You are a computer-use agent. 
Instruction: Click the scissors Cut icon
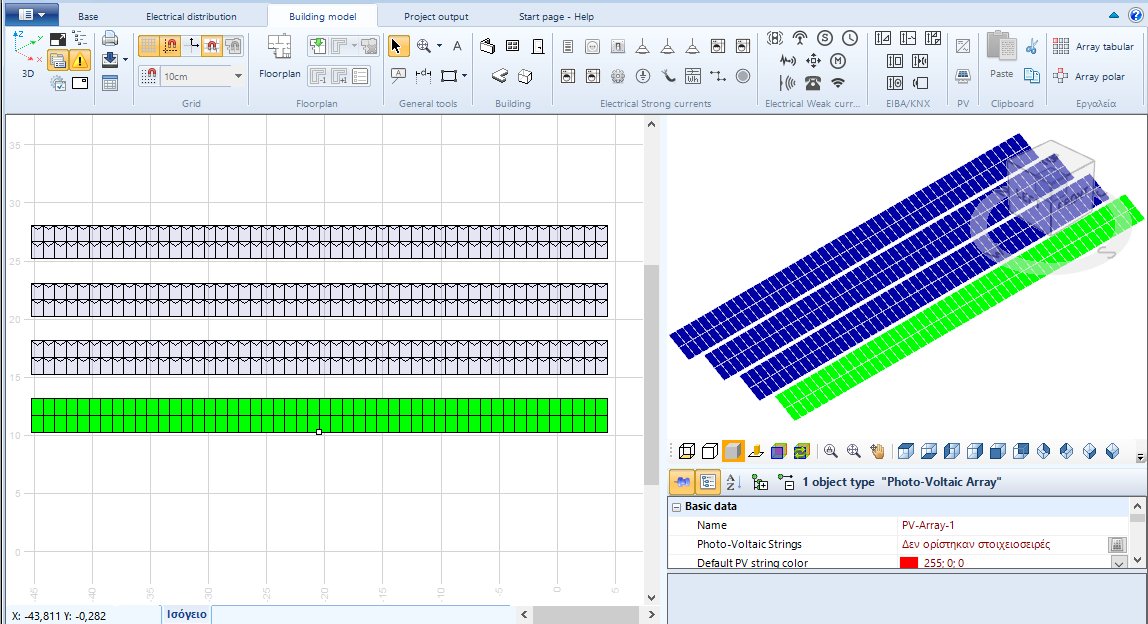pos(1032,46)
